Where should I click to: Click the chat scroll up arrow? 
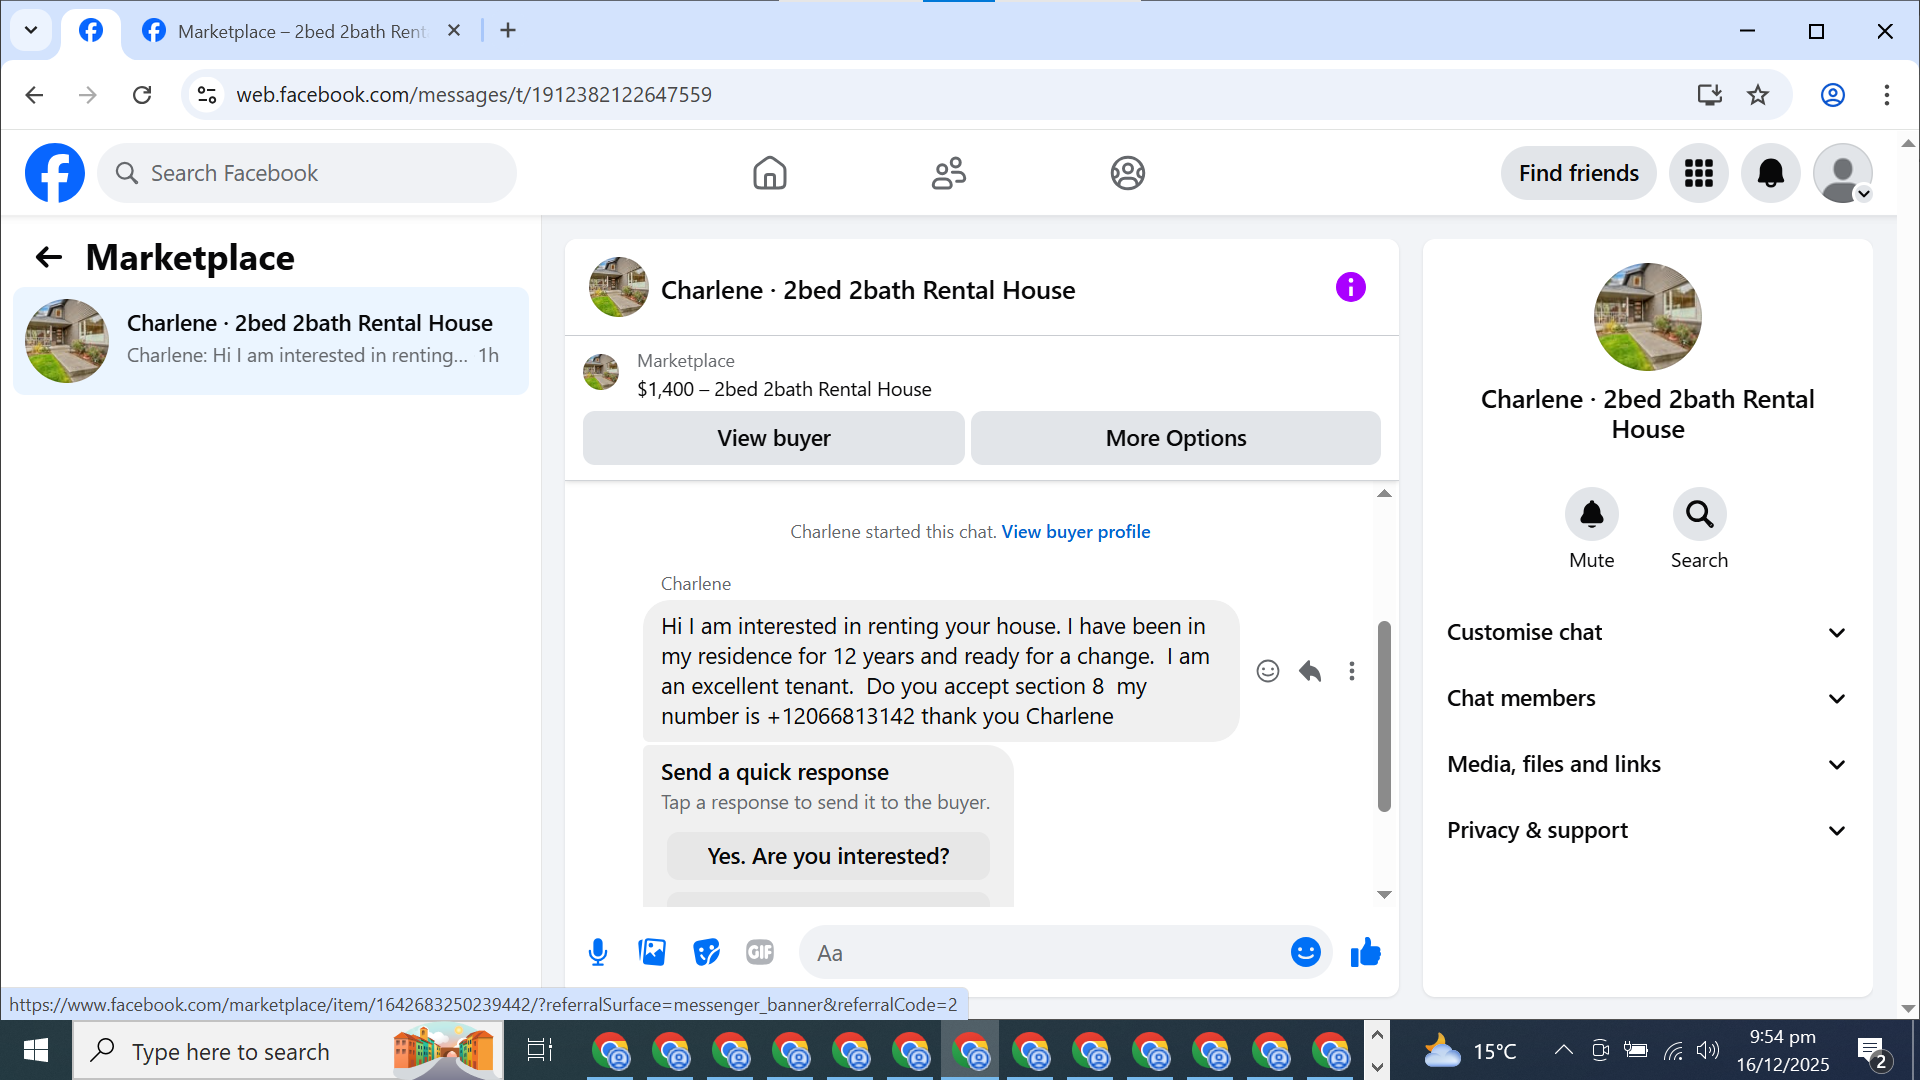coord(1384,493)
